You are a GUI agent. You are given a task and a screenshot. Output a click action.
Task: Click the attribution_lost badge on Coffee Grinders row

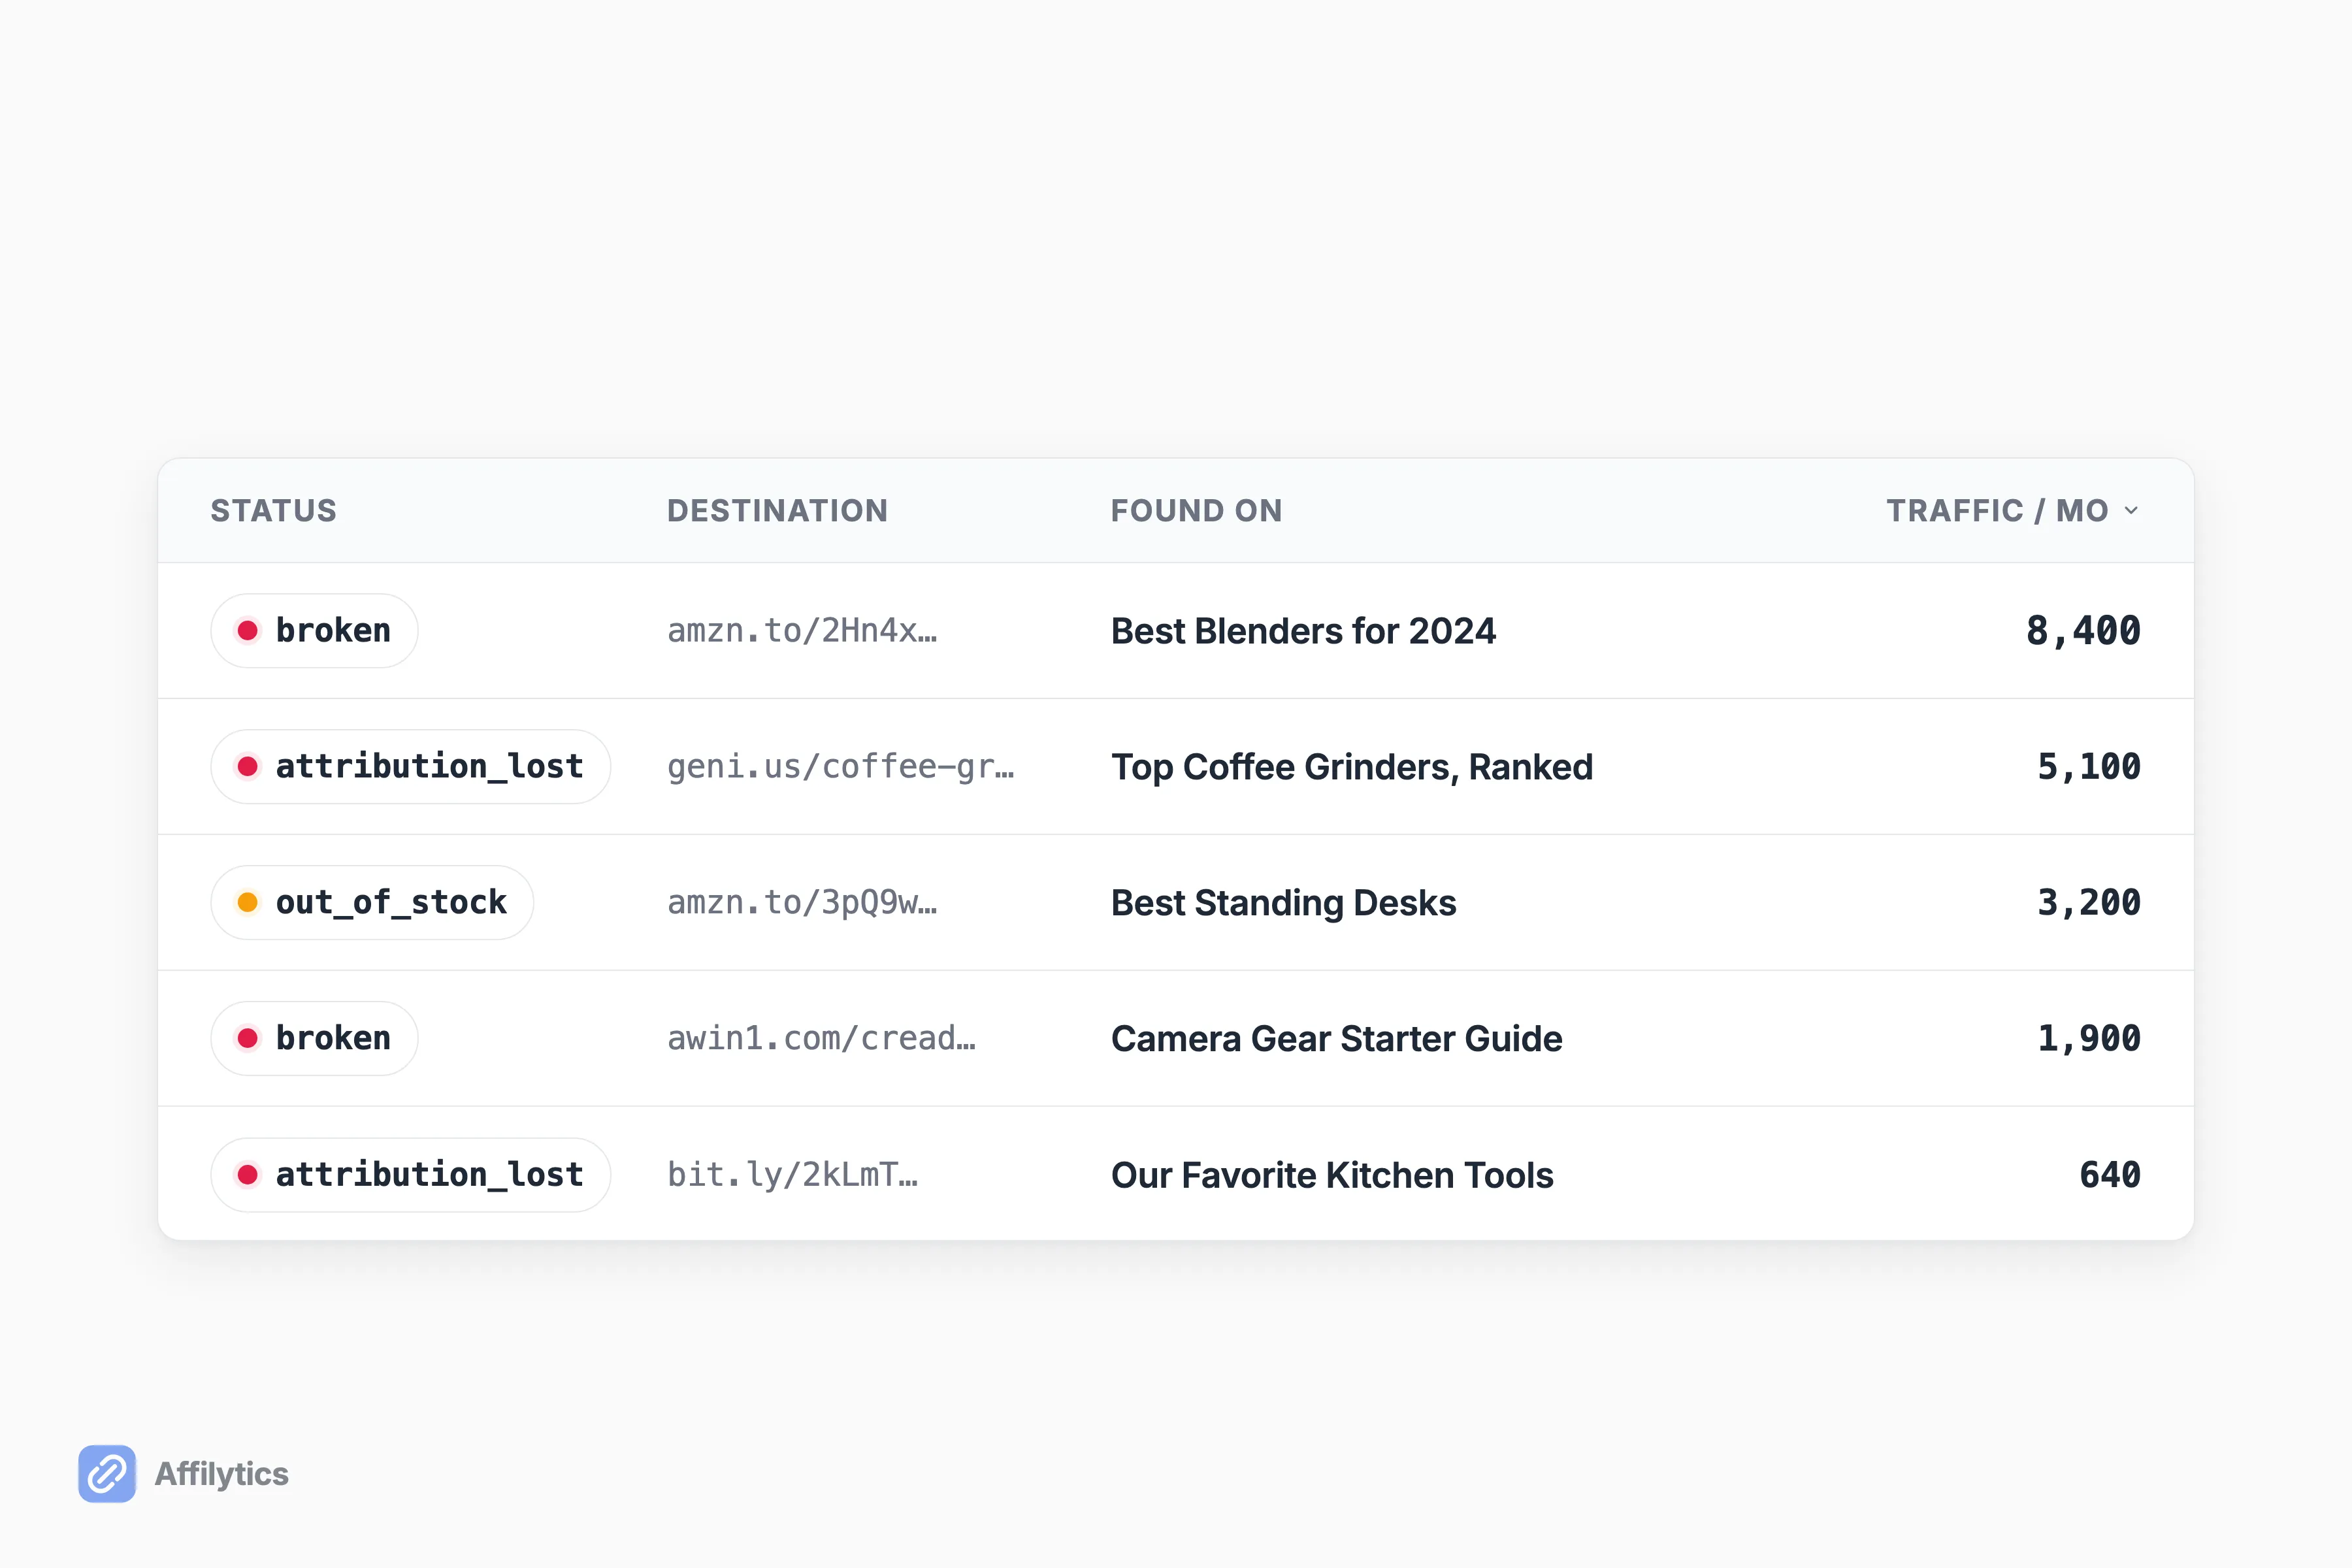click(x=410, y=767)
